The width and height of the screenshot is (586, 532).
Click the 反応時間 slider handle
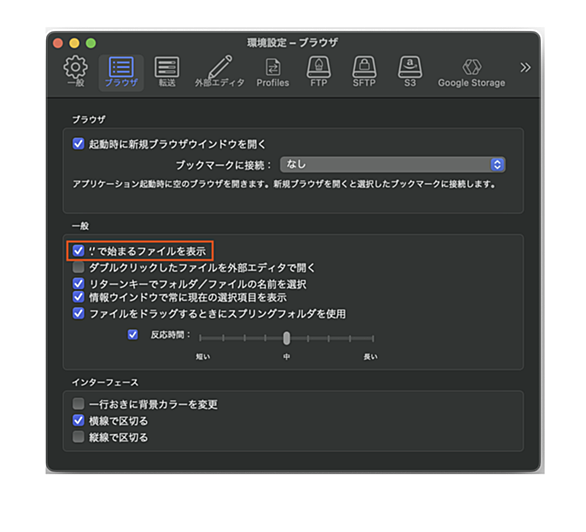(286, 338)
